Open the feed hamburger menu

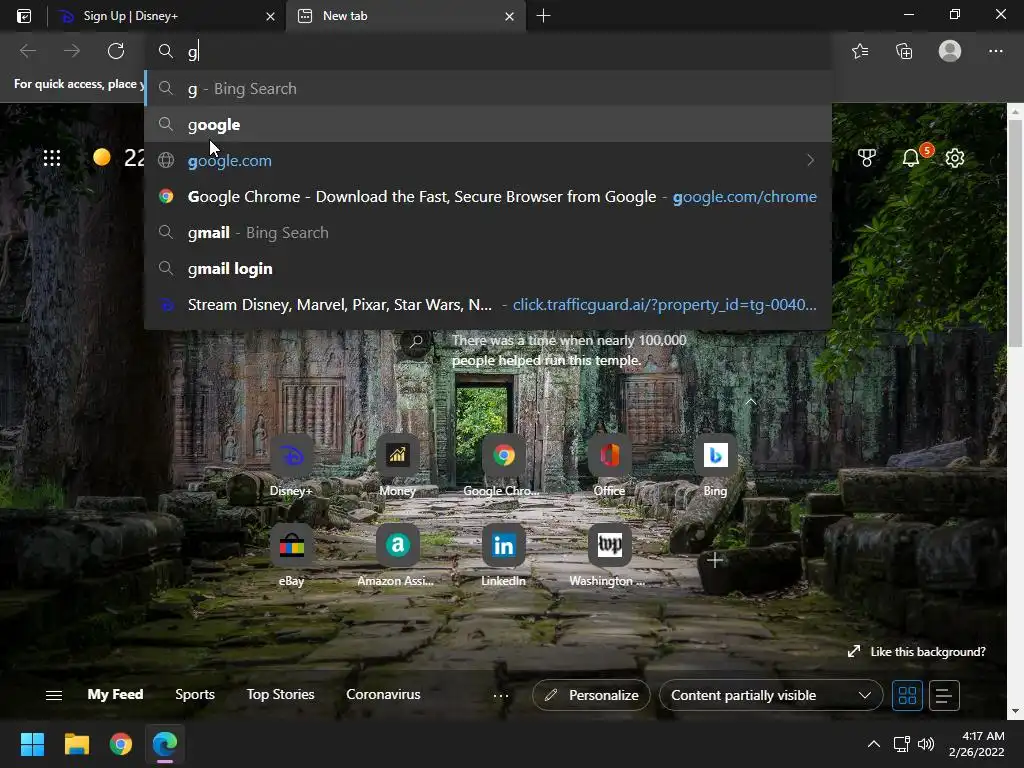point(54,695)
